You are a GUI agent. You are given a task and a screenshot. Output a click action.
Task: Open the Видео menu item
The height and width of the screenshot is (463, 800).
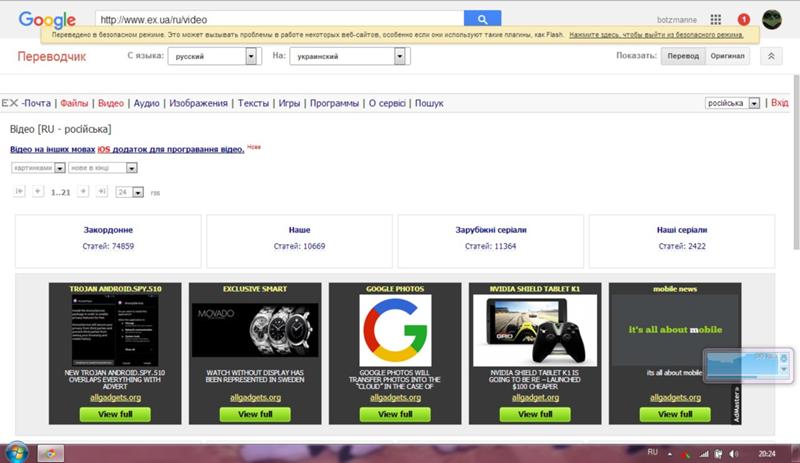click(x=111, y=103)
